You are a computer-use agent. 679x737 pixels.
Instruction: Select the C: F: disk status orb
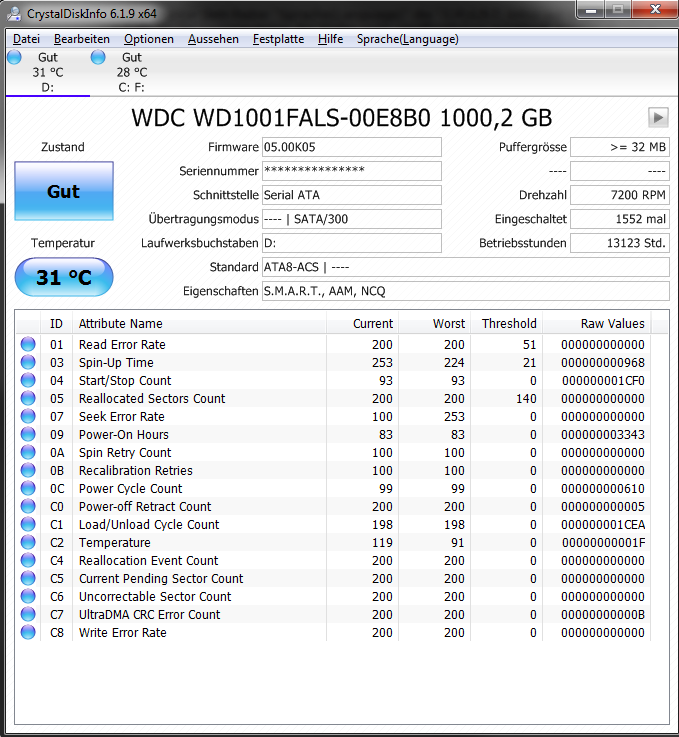[98, 57]
